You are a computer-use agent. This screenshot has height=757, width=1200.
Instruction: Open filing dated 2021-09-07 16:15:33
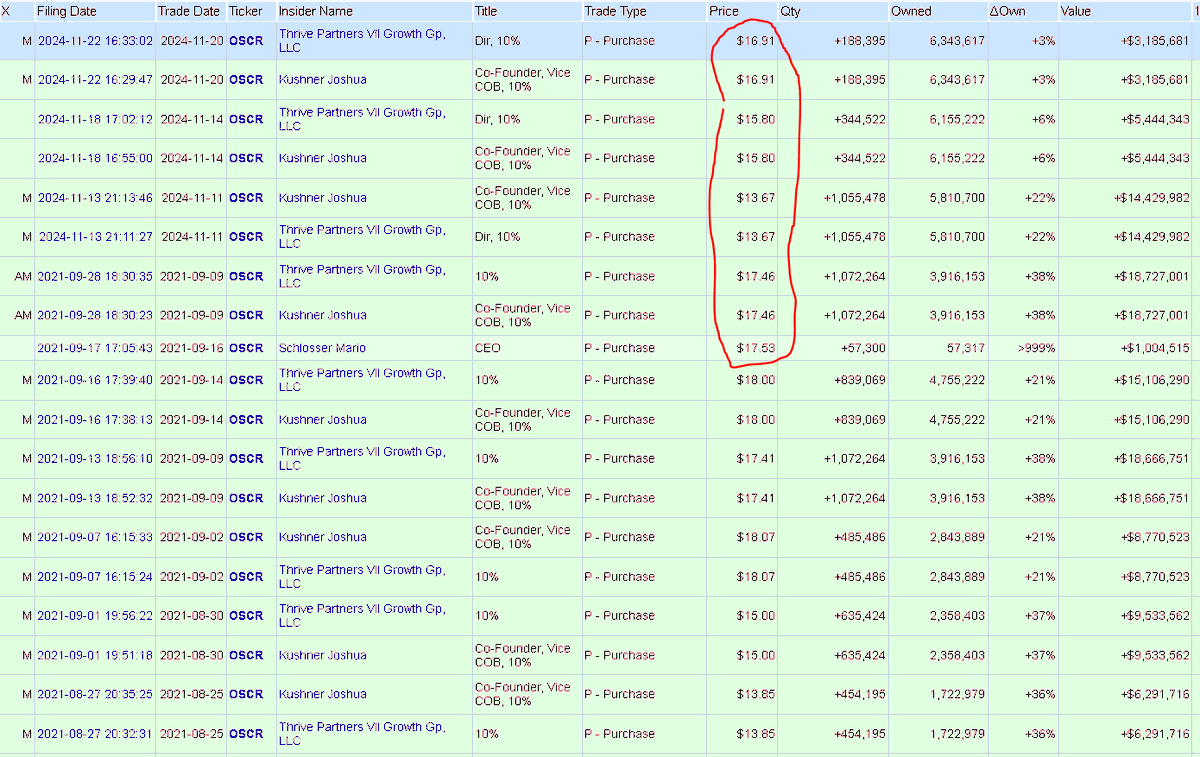coord(95,537)
